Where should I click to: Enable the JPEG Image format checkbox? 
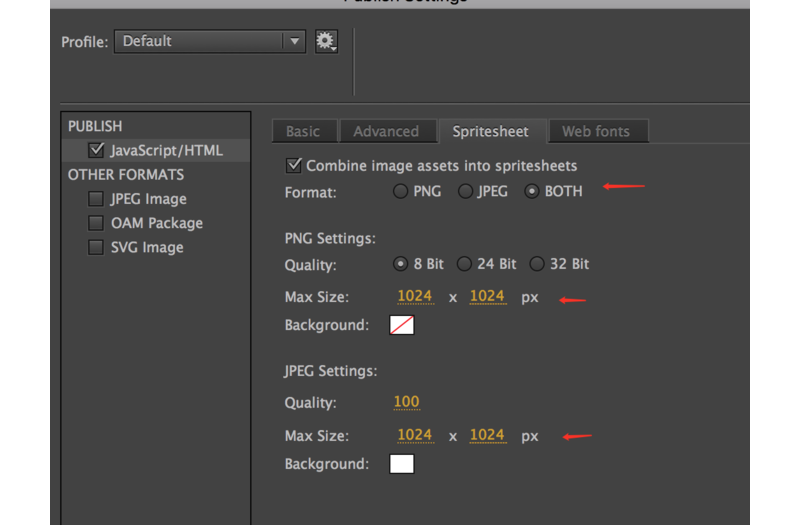click(96, 198)
